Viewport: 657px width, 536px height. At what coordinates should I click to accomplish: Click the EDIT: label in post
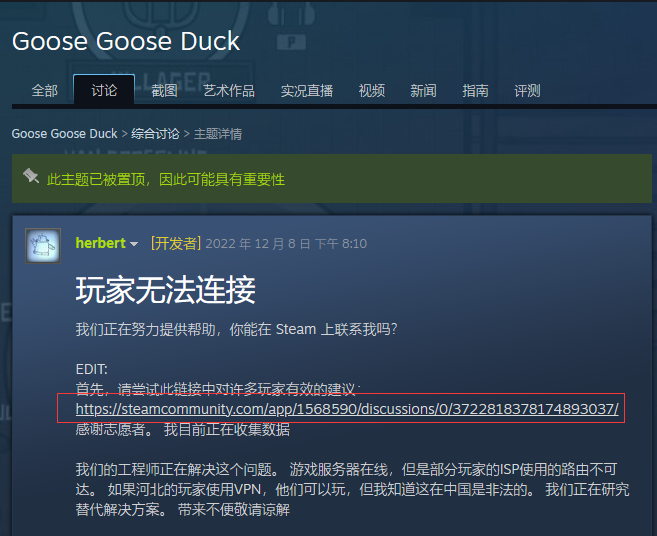click(x=92, y=369)
